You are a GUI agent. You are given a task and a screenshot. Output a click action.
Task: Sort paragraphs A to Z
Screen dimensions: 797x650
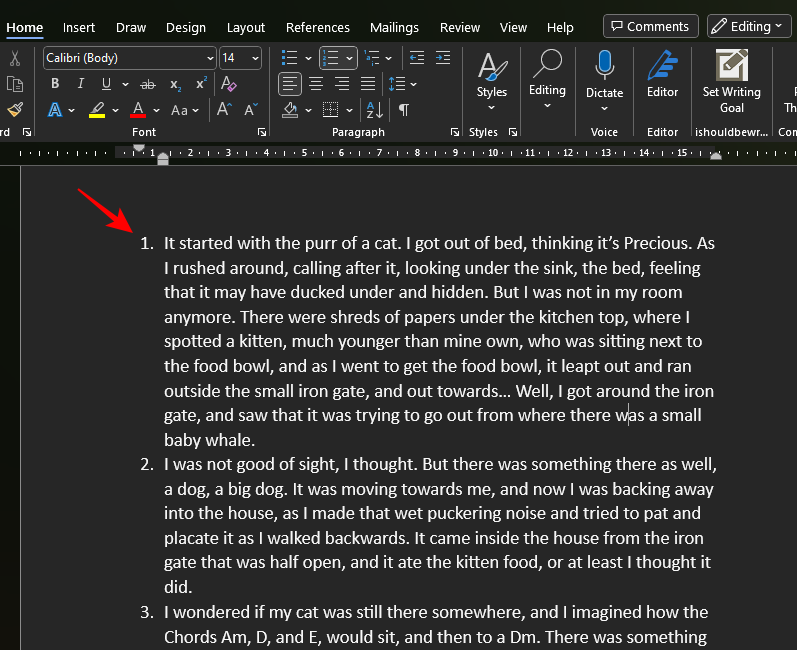pyautogui.click(x=375, y=110)
